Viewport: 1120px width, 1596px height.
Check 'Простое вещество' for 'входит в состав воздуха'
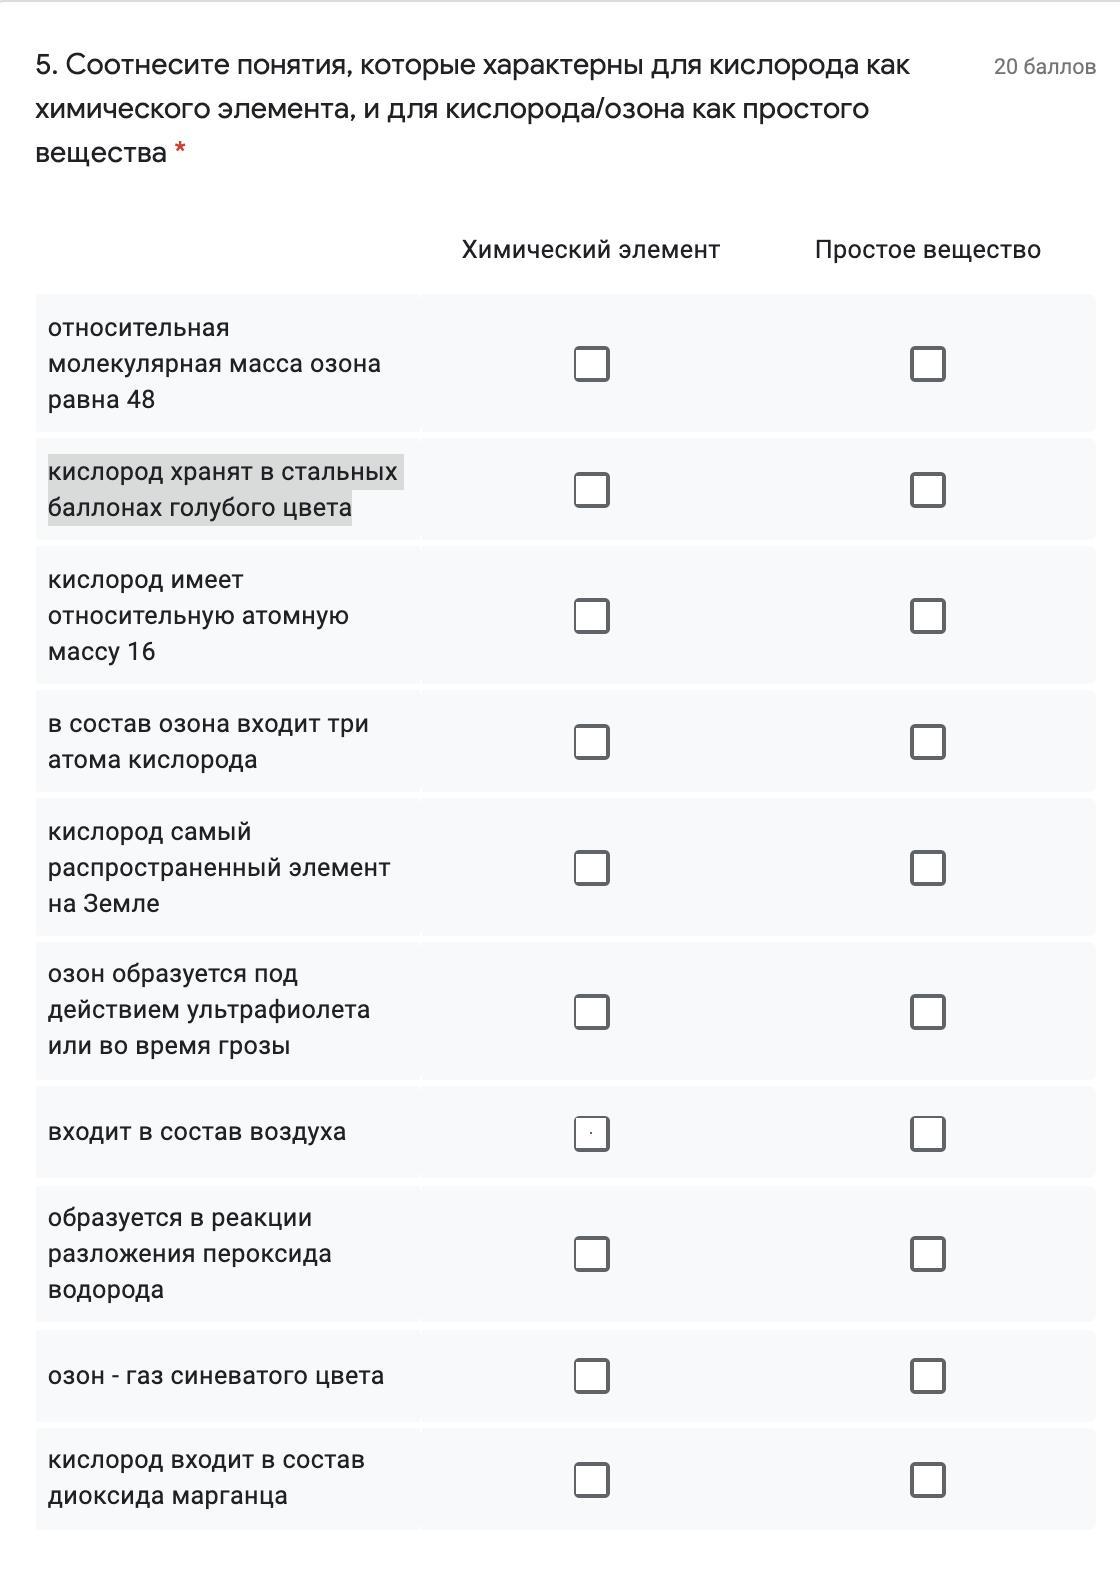point(927,1134)
